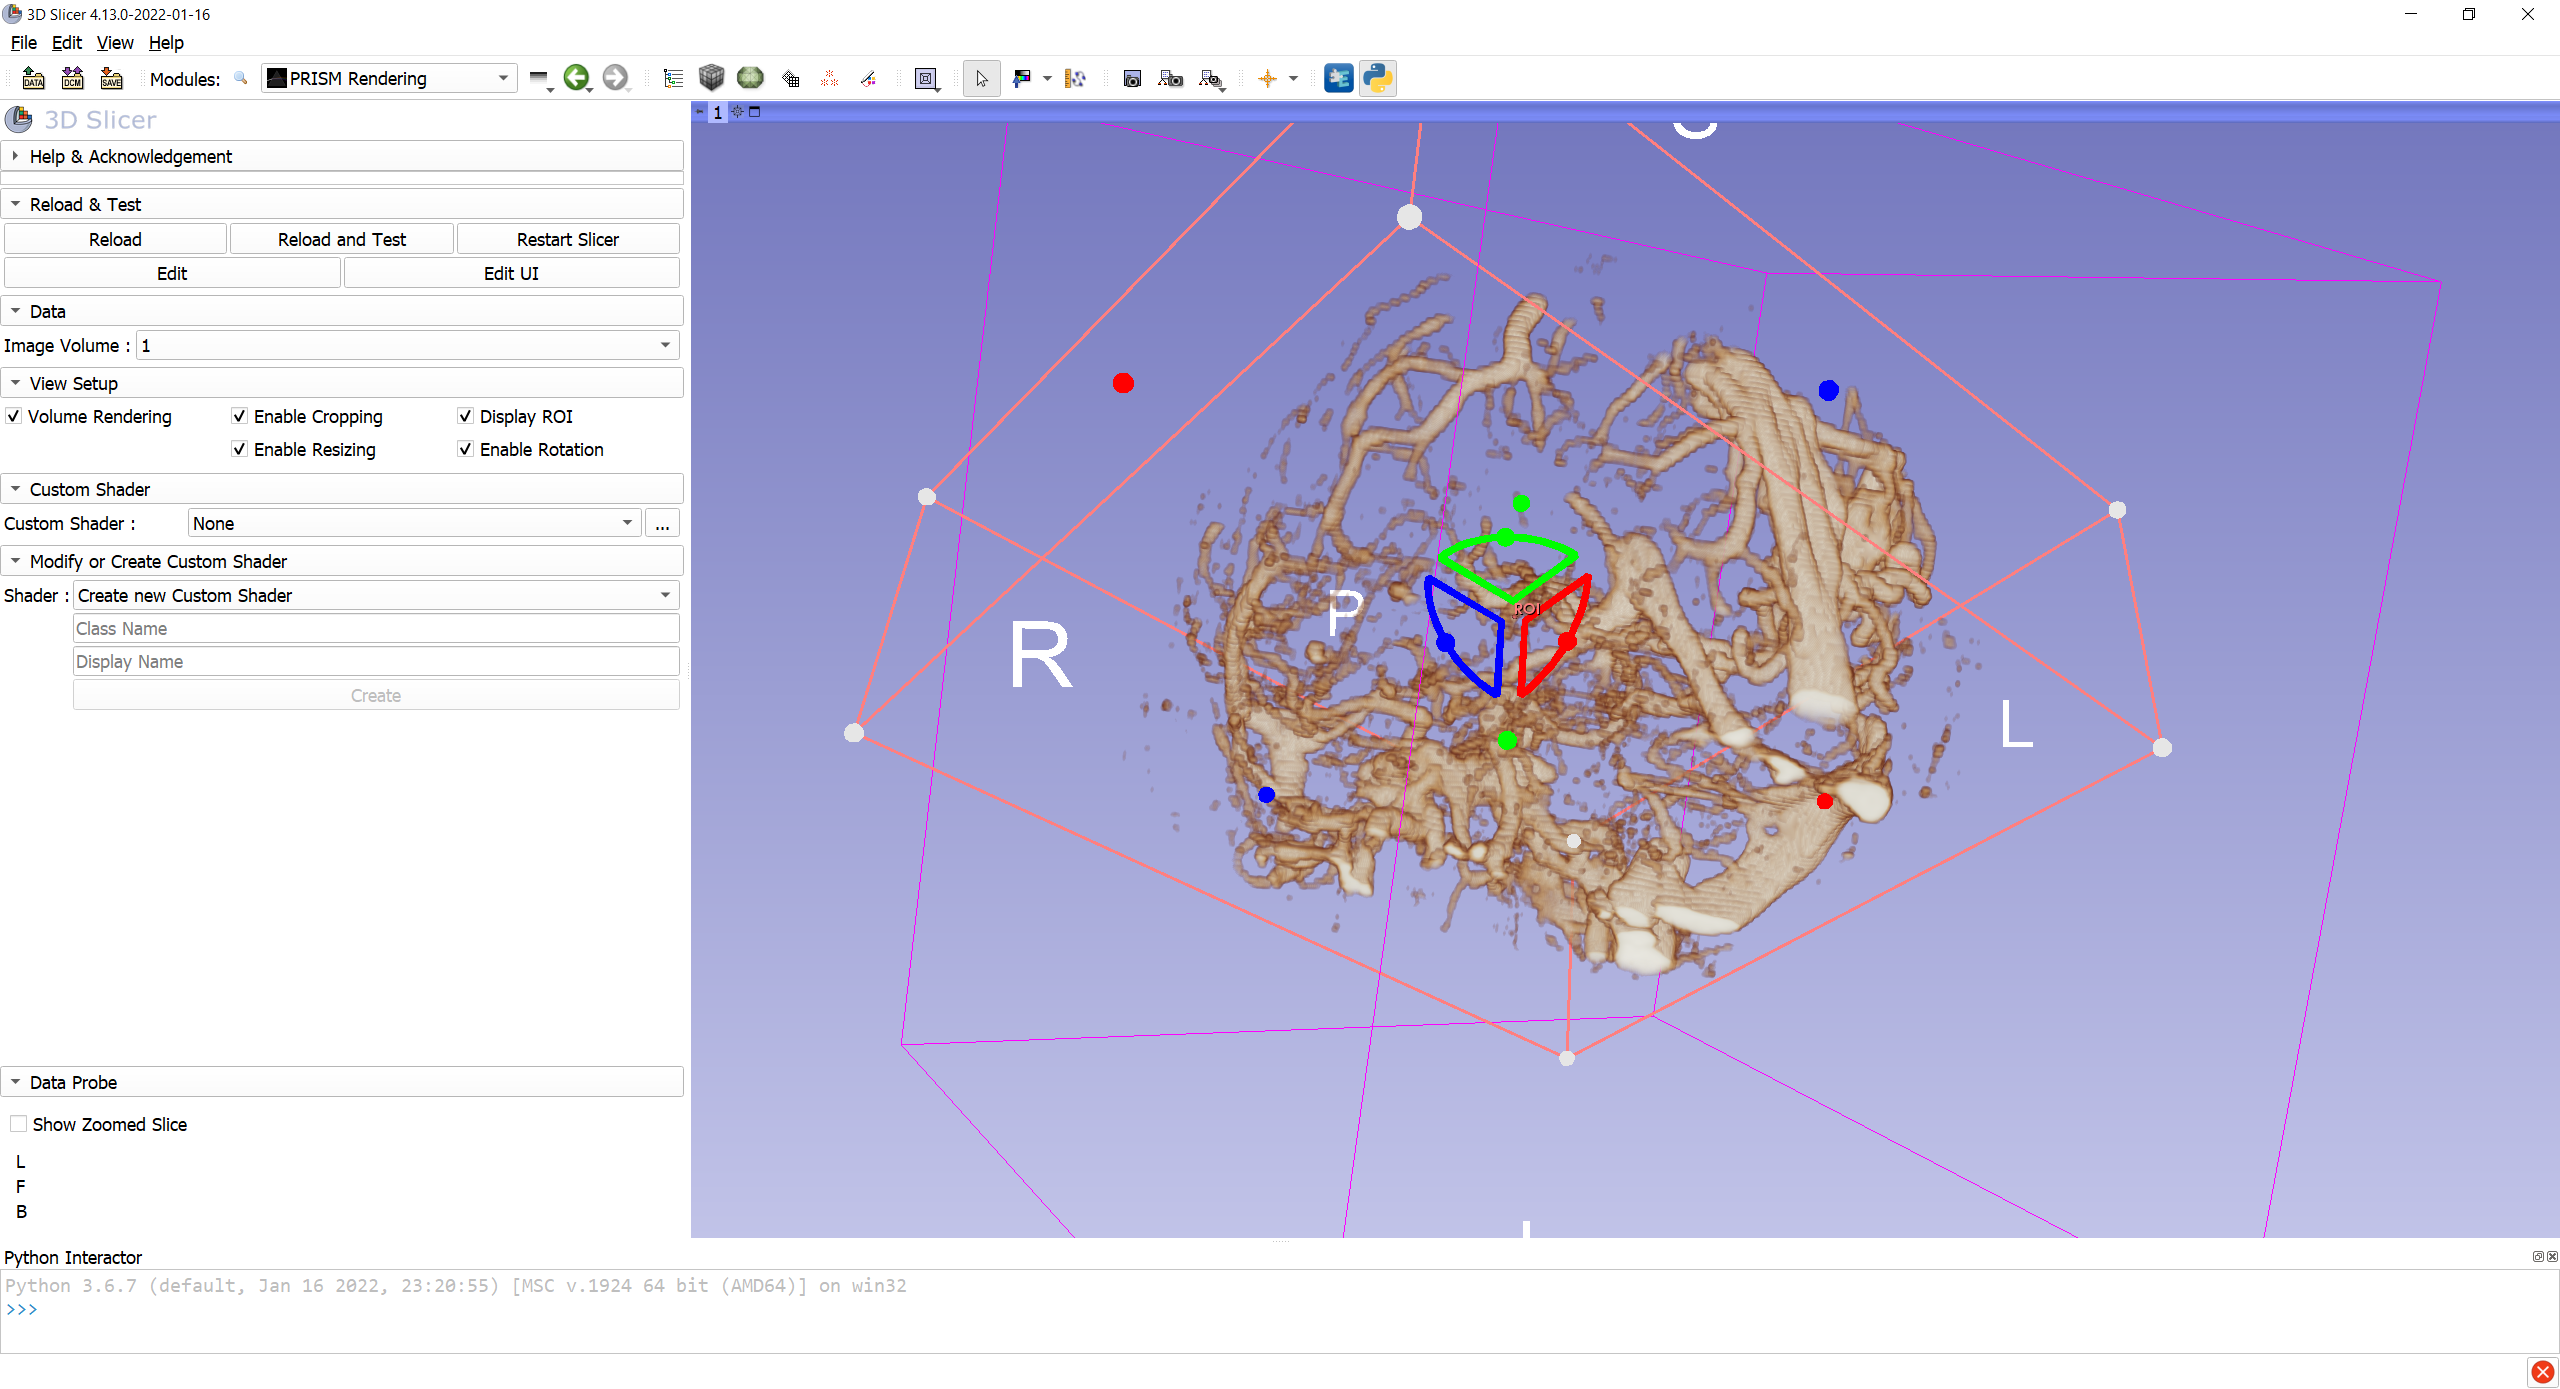The image size is (2560, 1389).
Task: Open the Edit menu
Action: coord(66,43)
